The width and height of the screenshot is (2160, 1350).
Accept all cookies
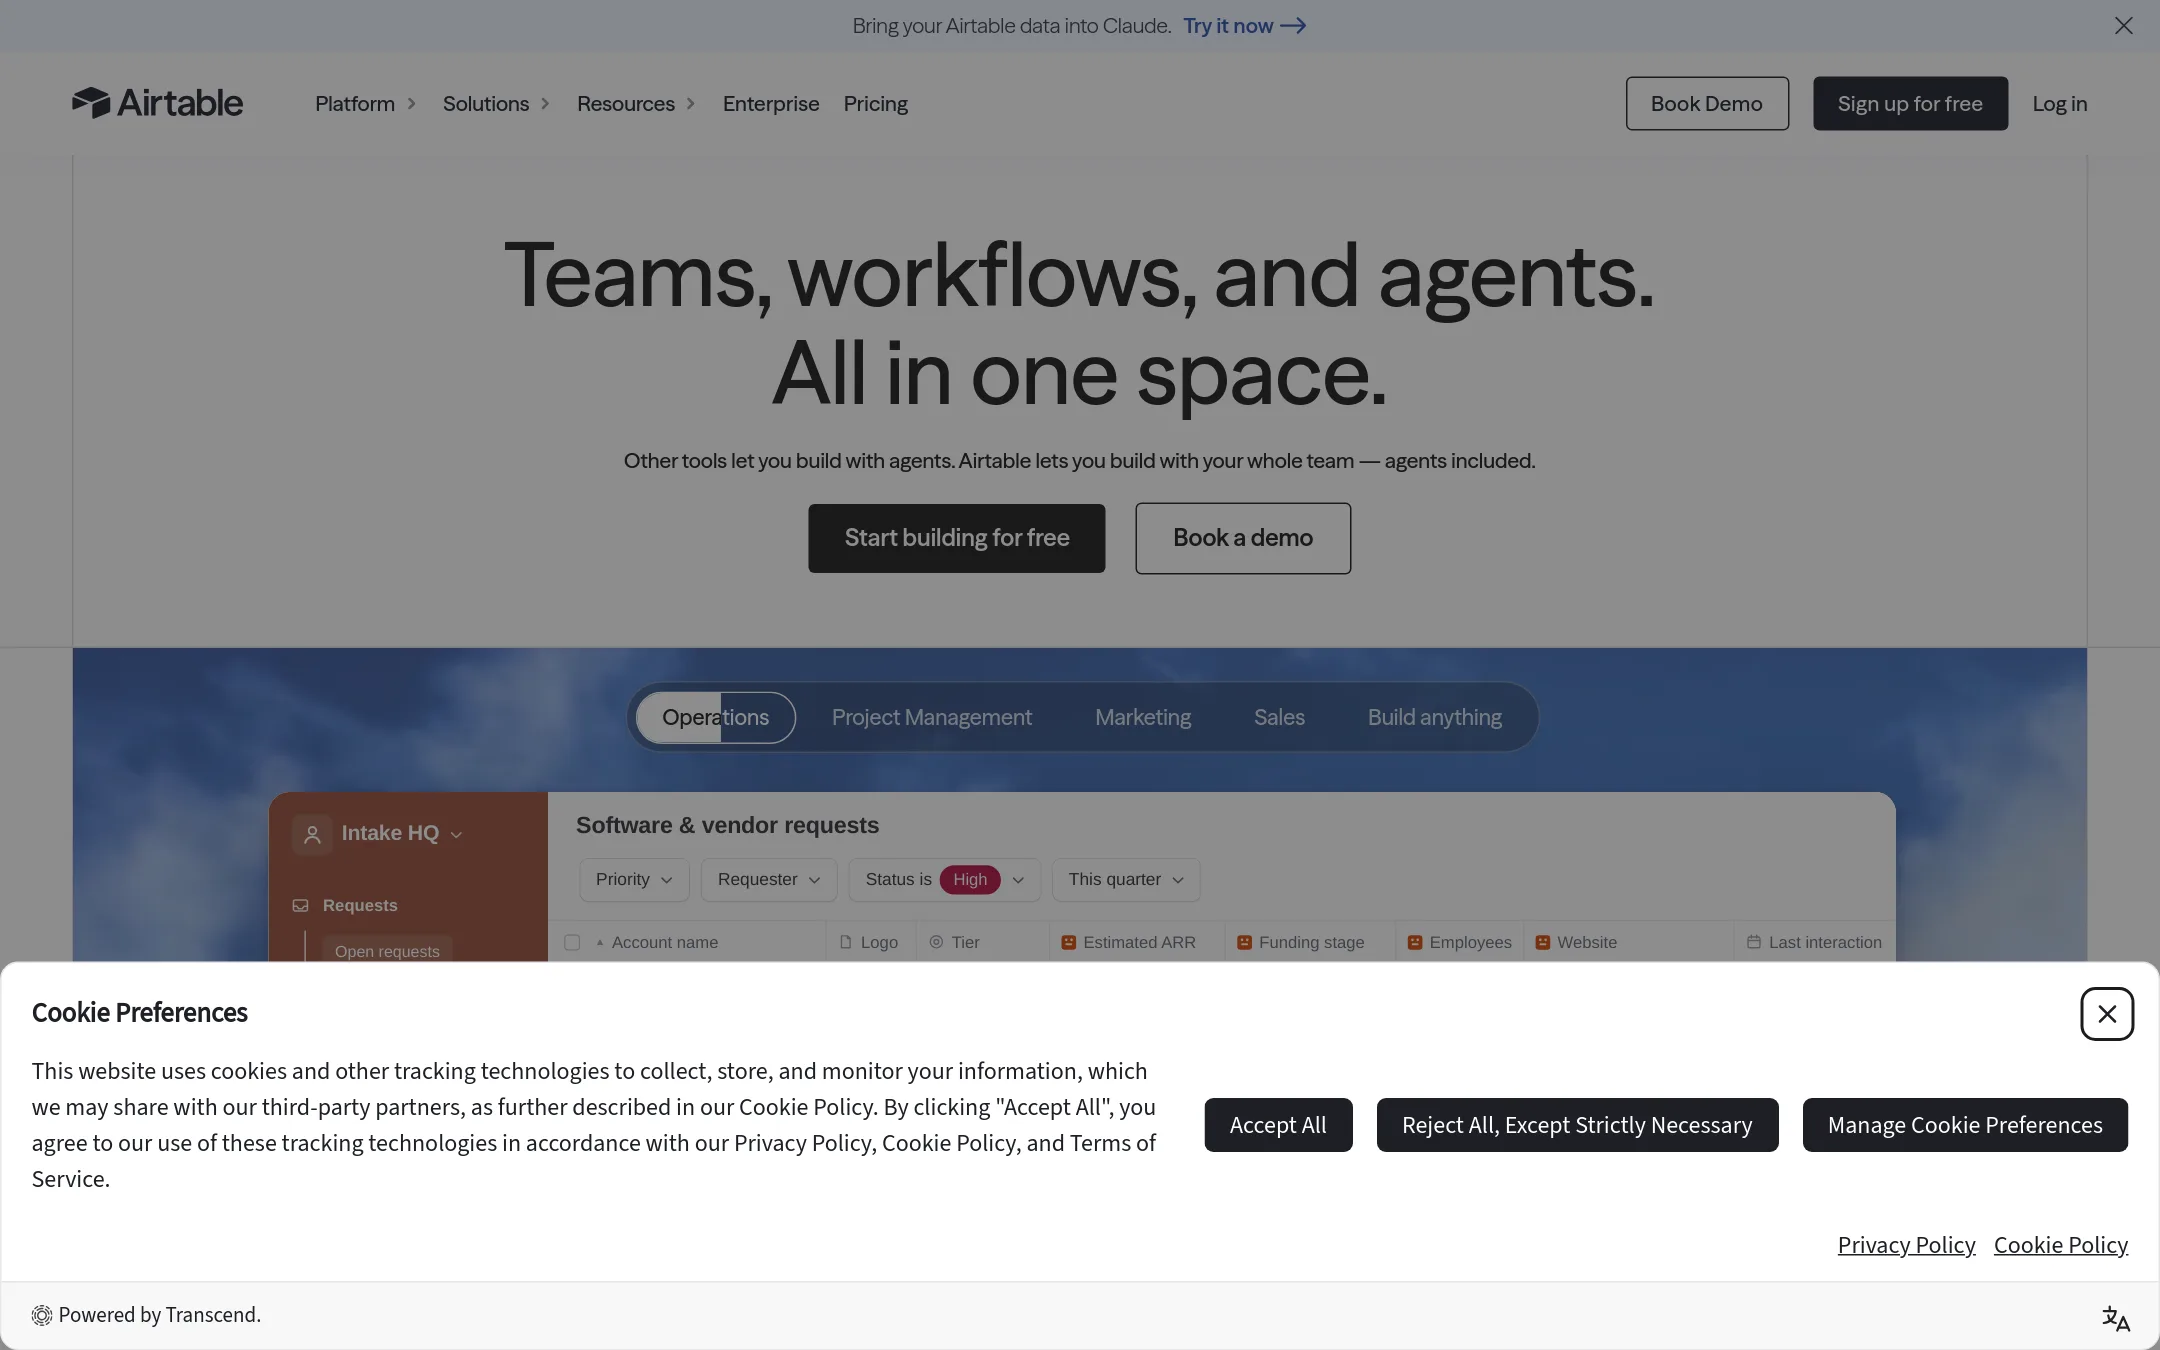pos(1278,1125)
